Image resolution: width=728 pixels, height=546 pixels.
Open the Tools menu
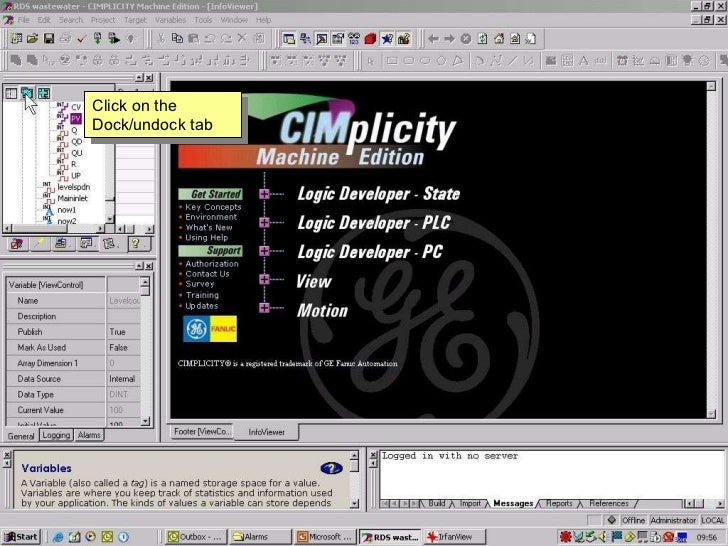(203, 20)
